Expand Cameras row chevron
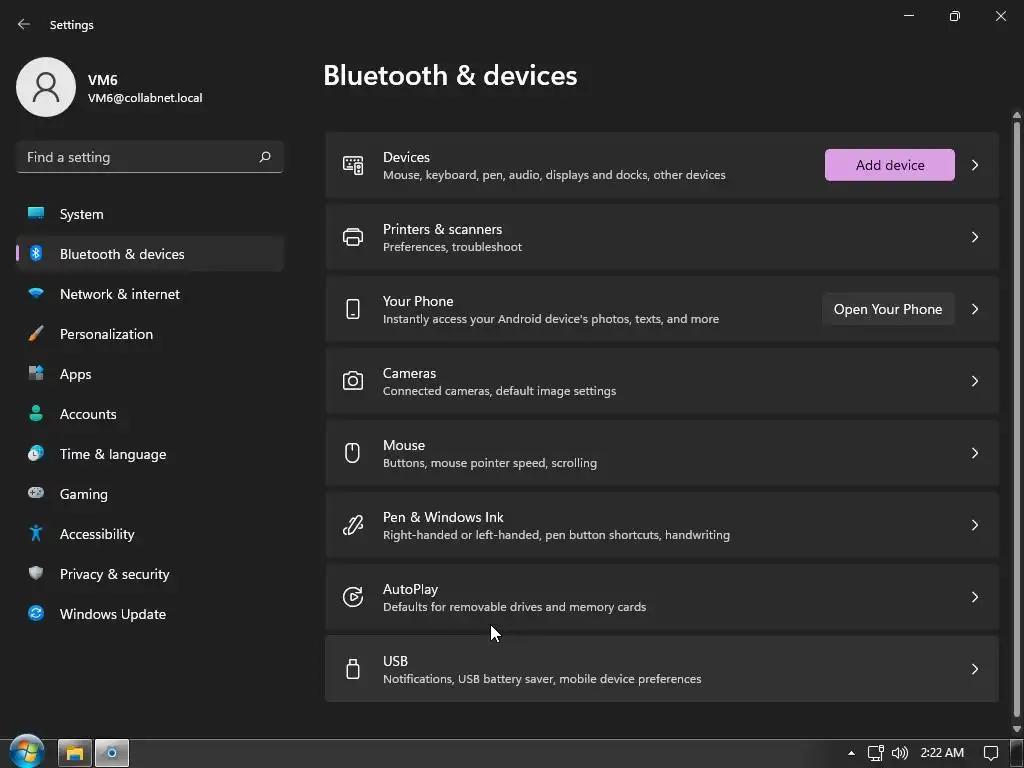The height and width of the screenshot is (768, 1024). 974,381
